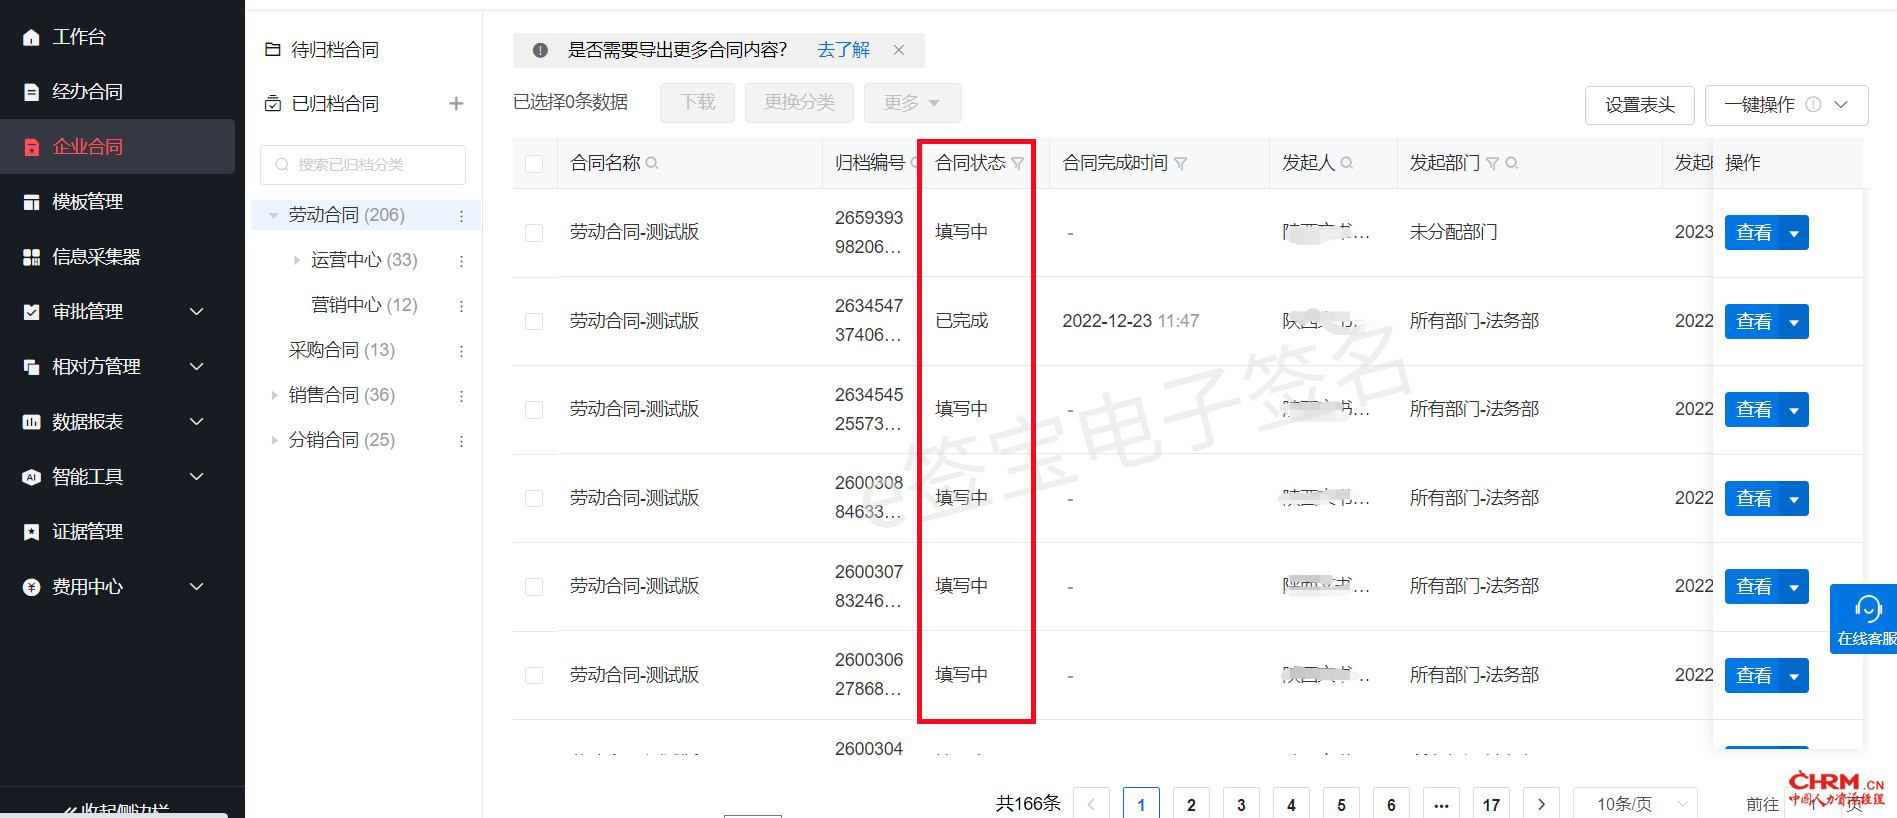The image size is (1897, 818).
Task: Check the row with 归档编号 2600307
Action: coord(534,587)
